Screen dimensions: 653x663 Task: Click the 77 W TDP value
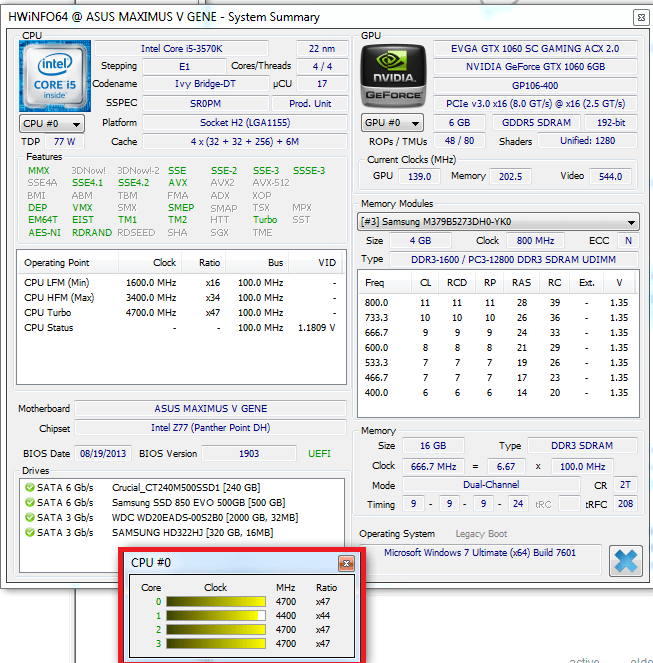[64, 142]
